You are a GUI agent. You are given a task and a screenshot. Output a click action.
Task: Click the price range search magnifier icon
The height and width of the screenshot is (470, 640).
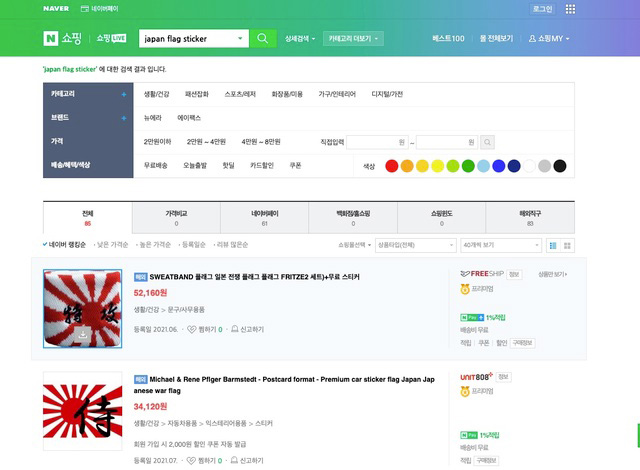pyautogui.click(x=487, y=143)
